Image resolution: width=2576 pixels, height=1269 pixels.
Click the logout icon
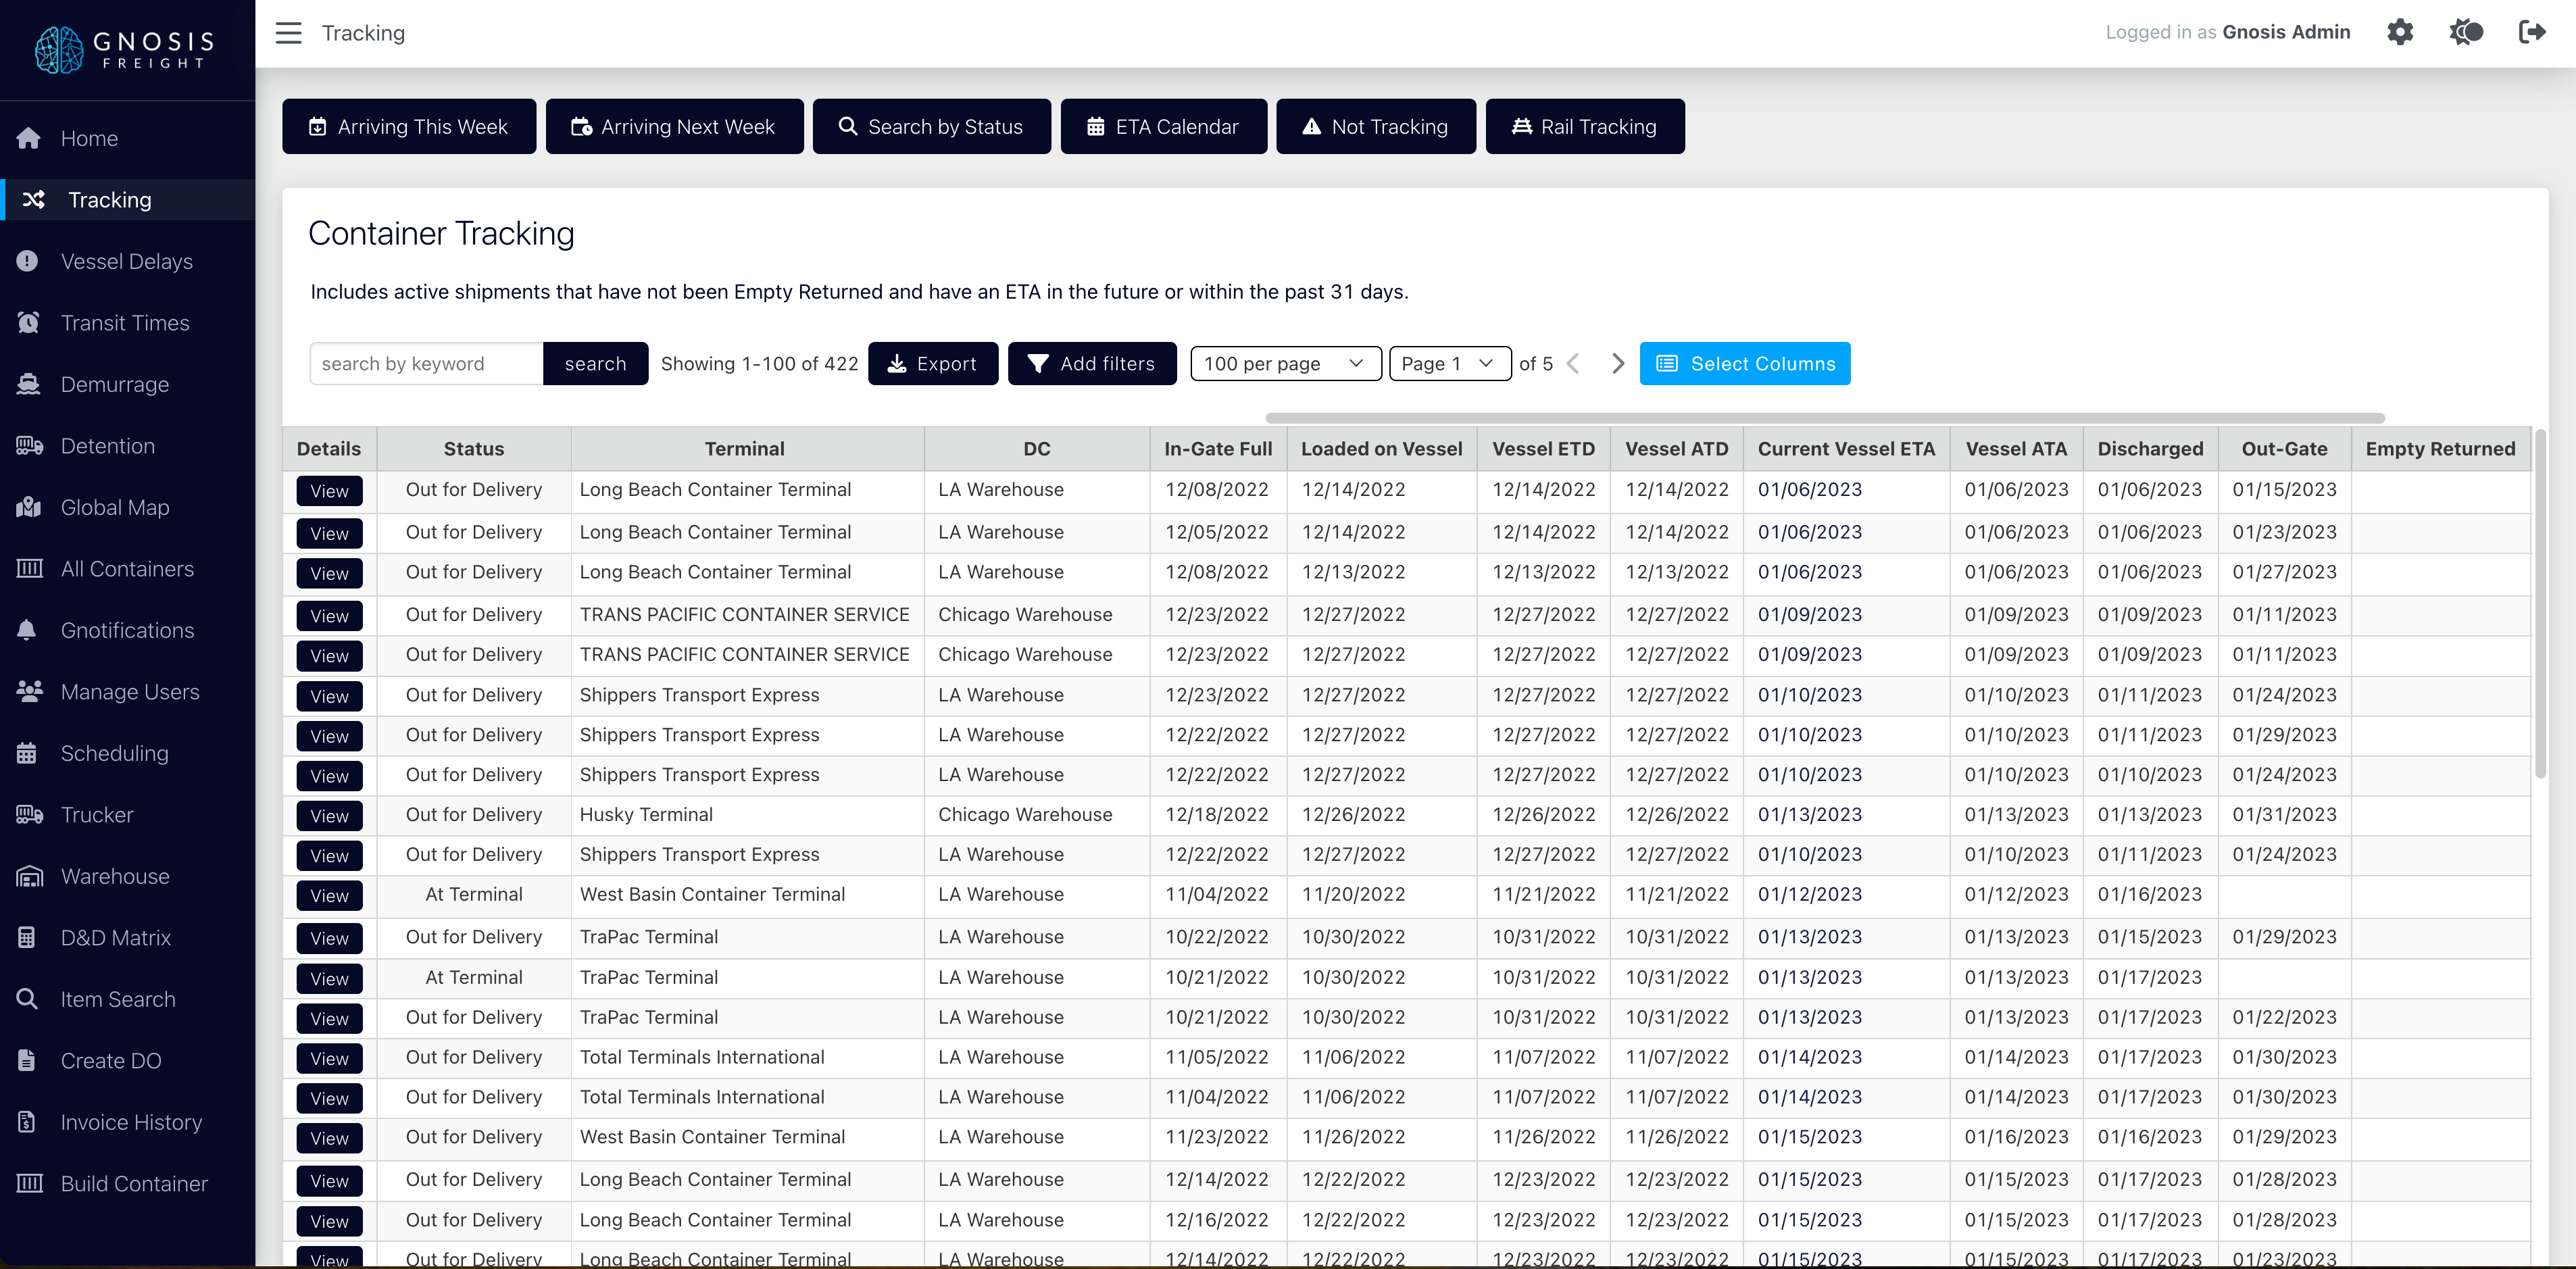[x=2531, y=32]
